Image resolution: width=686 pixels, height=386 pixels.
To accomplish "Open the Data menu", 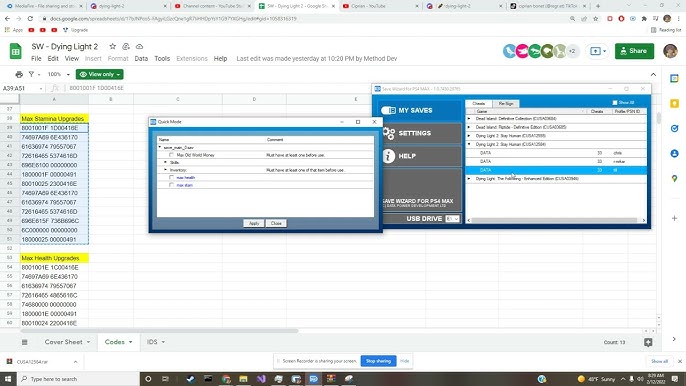I will click(141, 59).
